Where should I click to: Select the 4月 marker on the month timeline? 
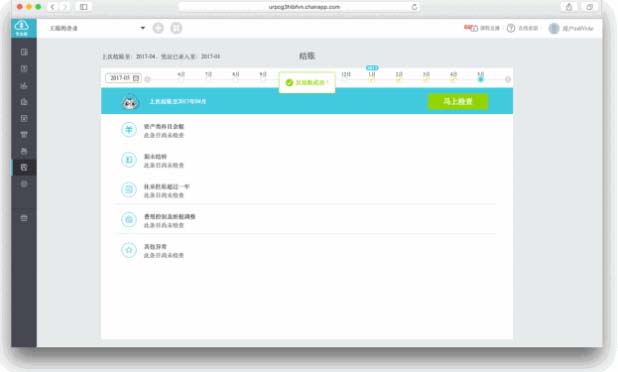click(453, 76)
